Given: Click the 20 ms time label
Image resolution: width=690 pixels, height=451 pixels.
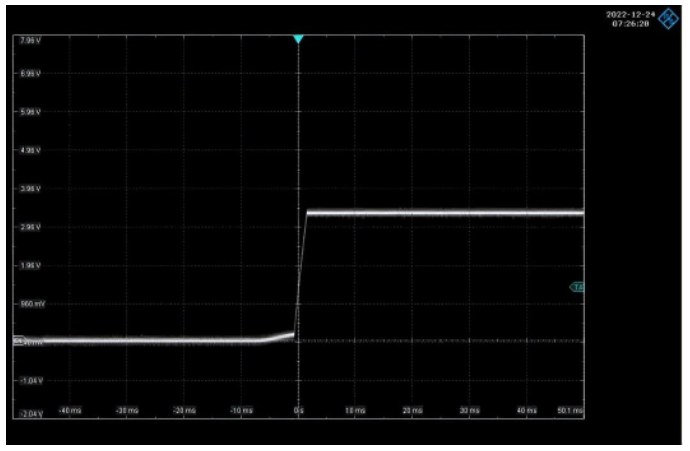Looking at the screenshot, I should (412, 410).
